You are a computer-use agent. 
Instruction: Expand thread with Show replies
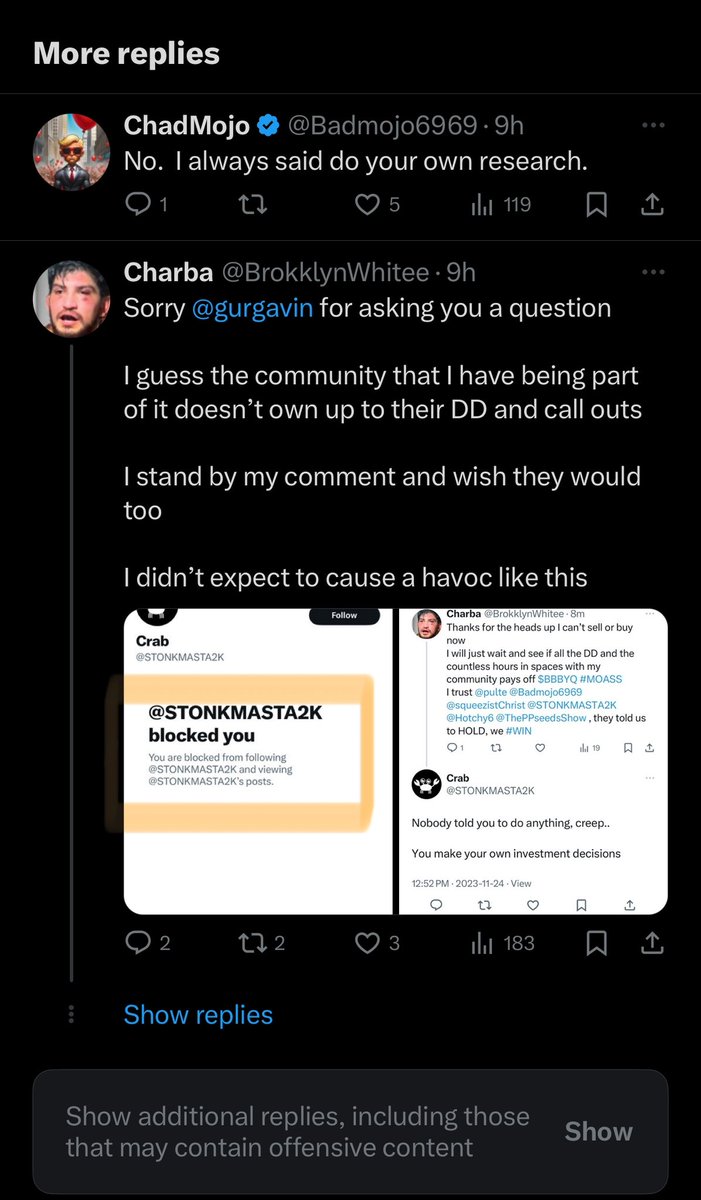click(198, 1015)
